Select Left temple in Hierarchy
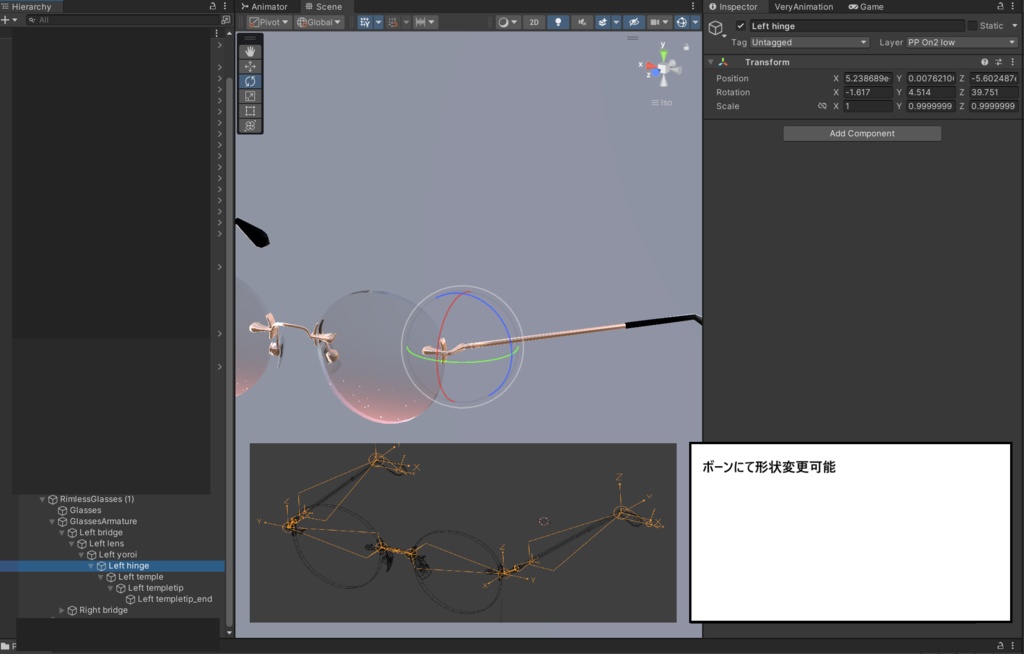 [140, 577]
